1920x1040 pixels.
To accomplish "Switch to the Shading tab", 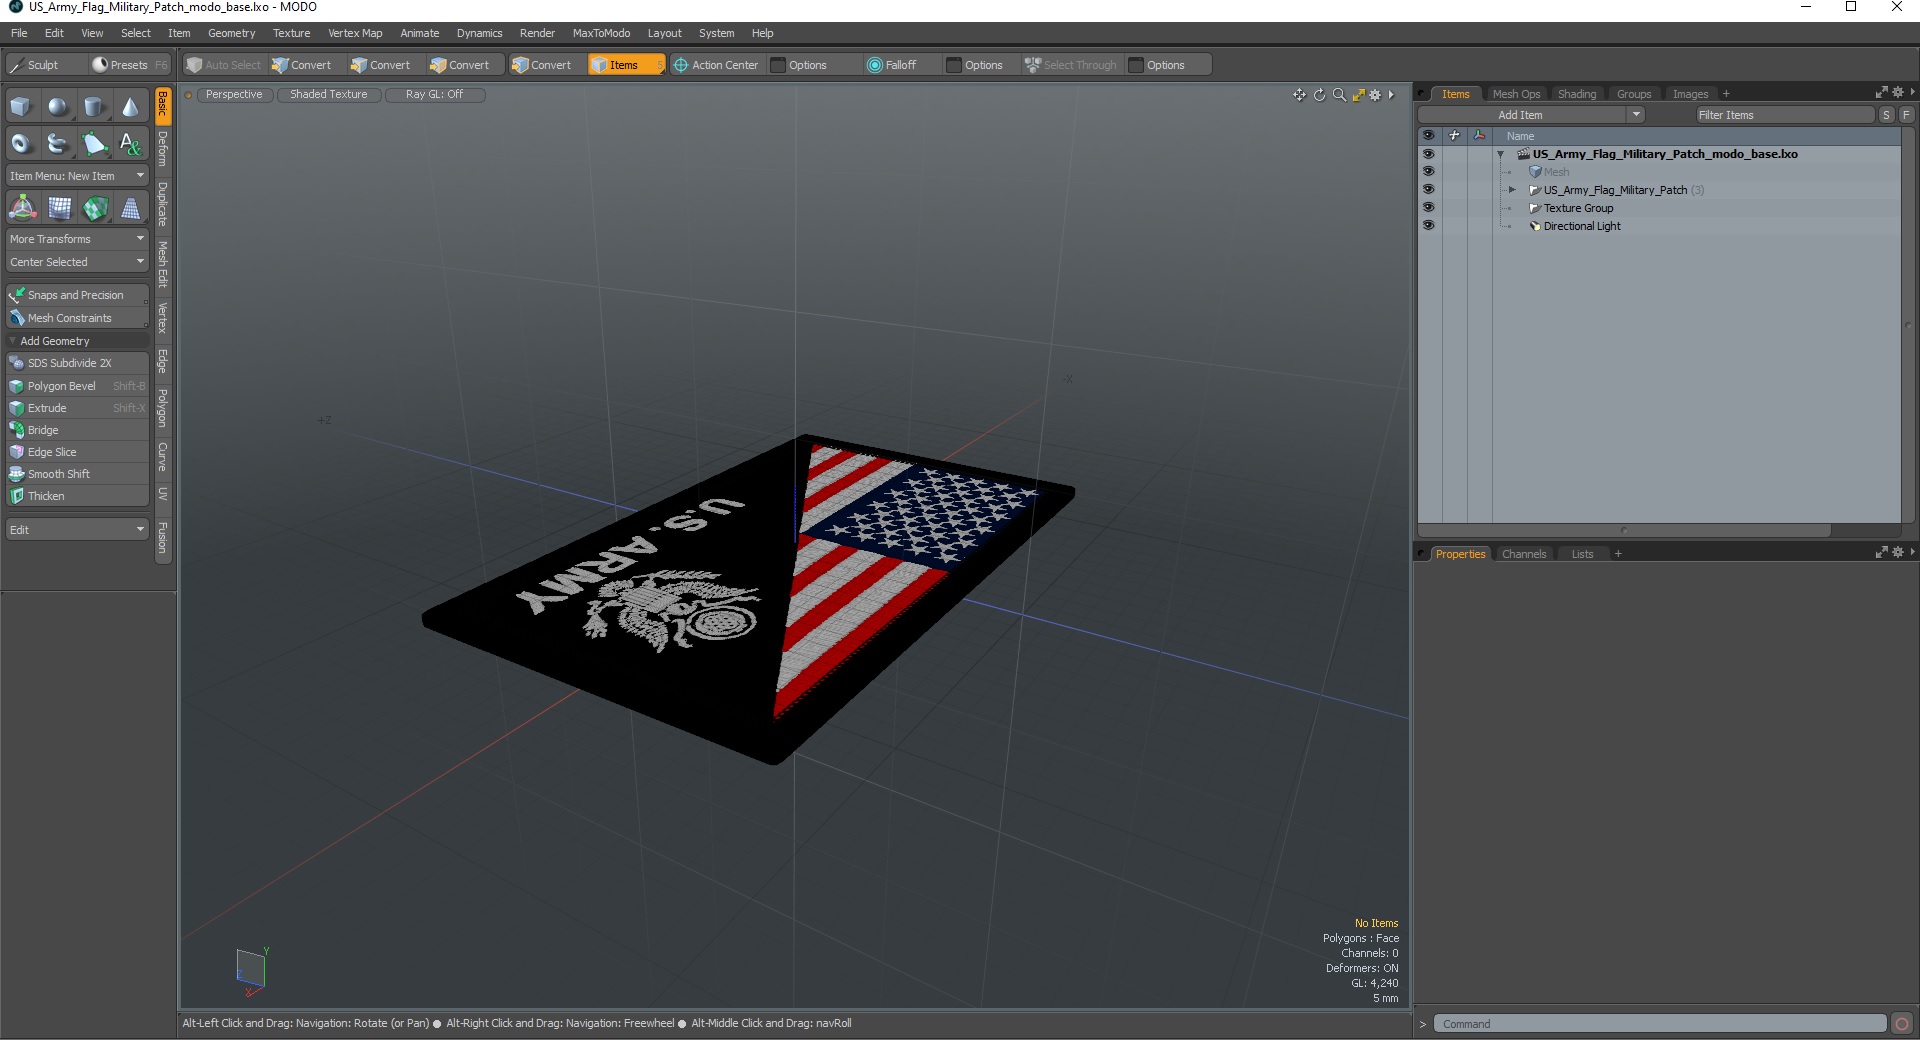I will pos(1577,94).
